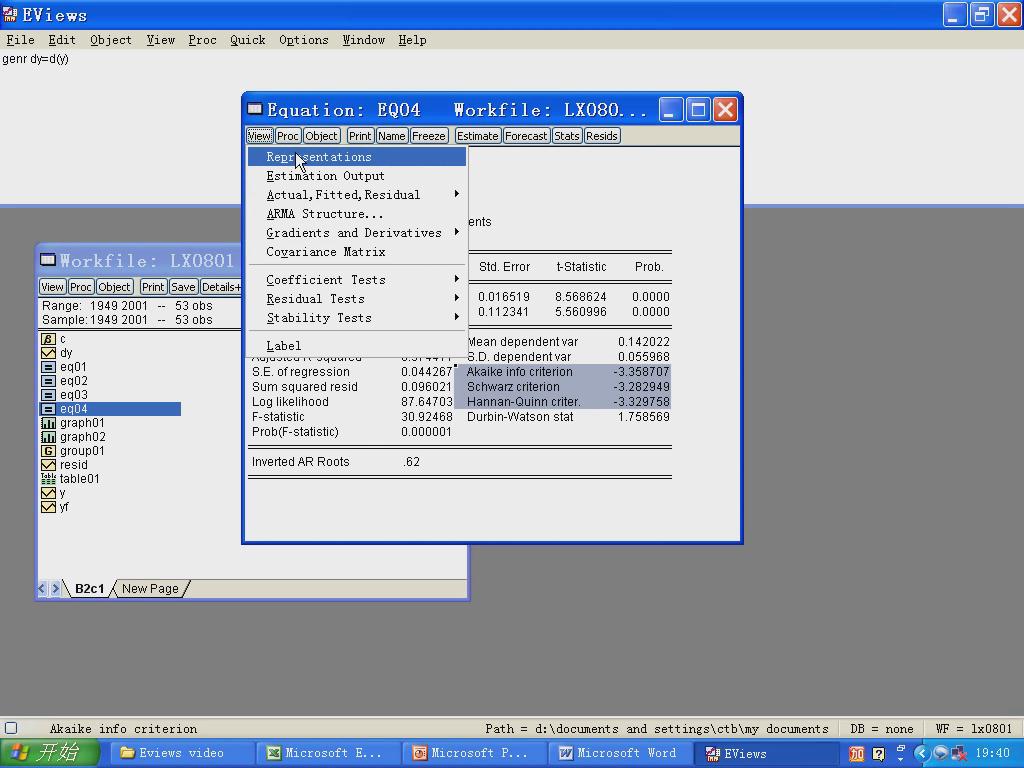Click the eq03 equation icon
The image size is (1024, 768).
click(x=48, y=395)
